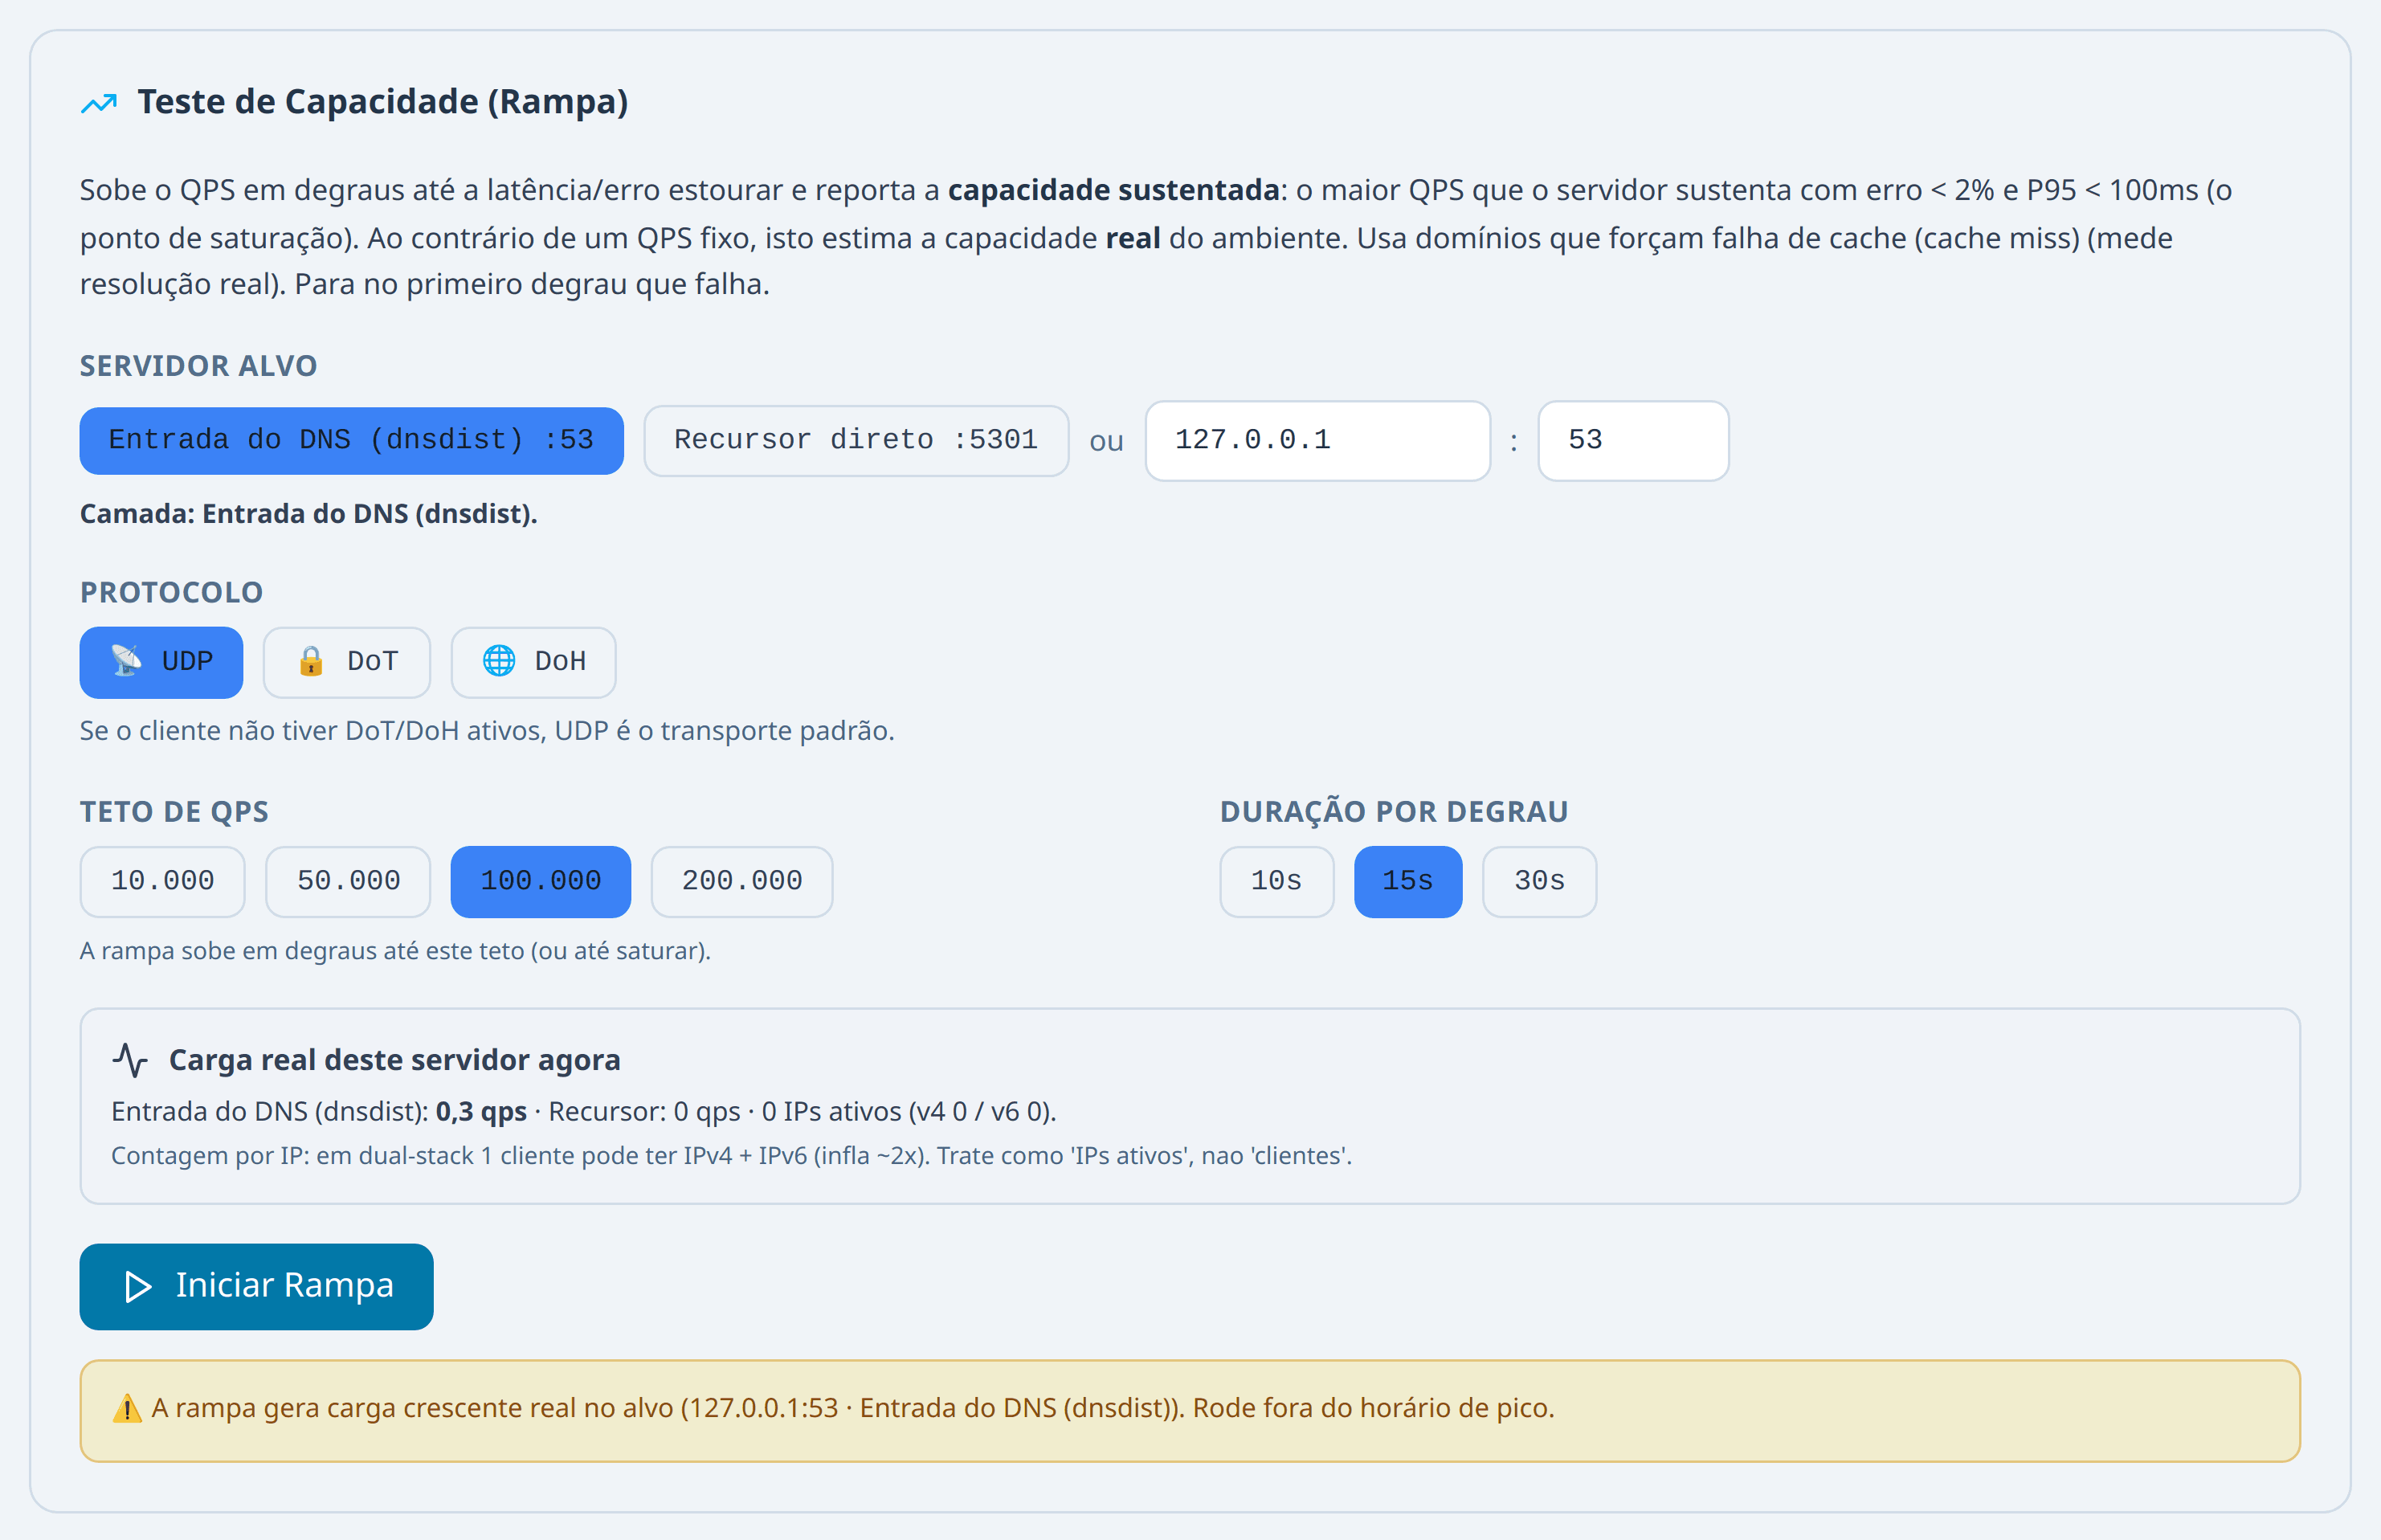Select Entrada do DNS (dnsdist) :53 target
The width and height of the screenshot is (2381, 1540).
coord(352,440)
